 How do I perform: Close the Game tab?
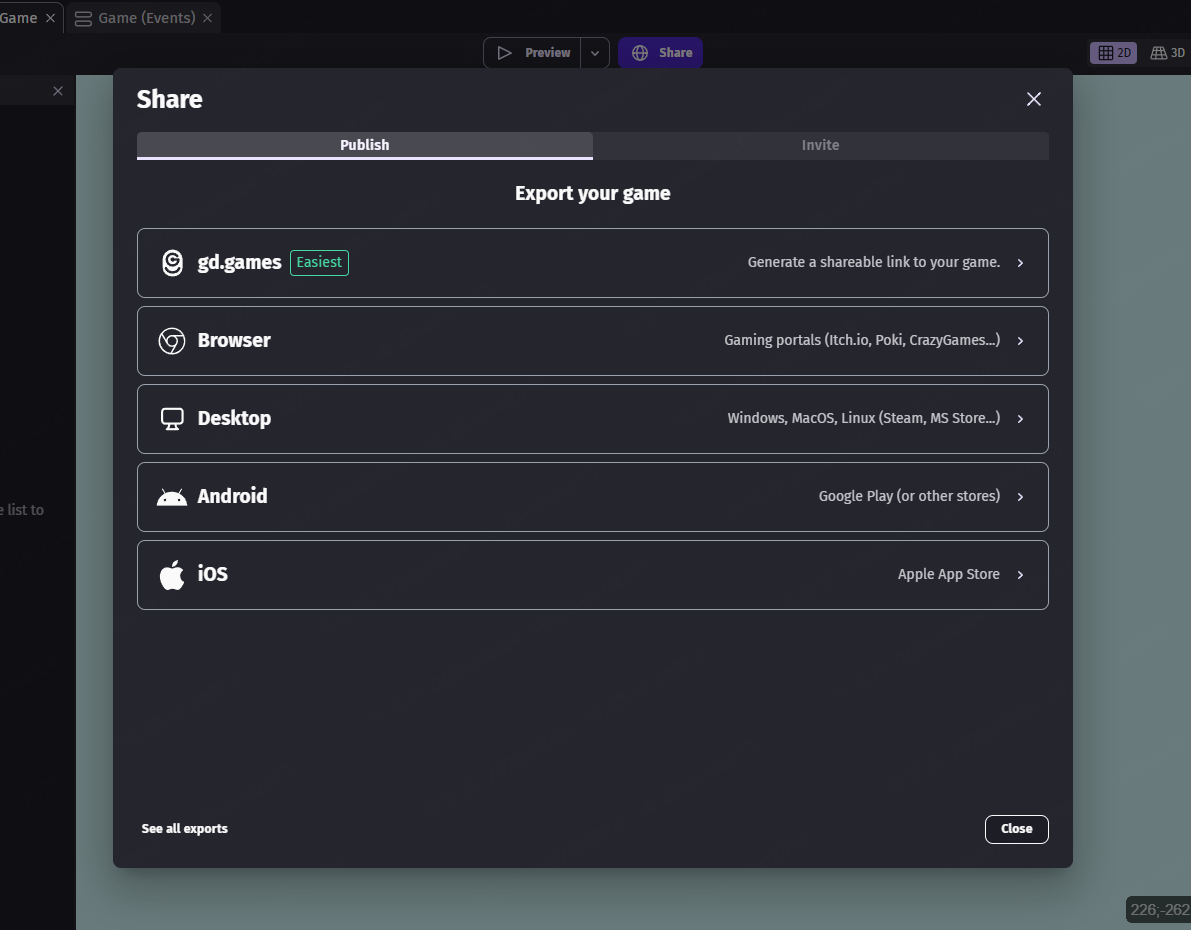click(50, 18)
